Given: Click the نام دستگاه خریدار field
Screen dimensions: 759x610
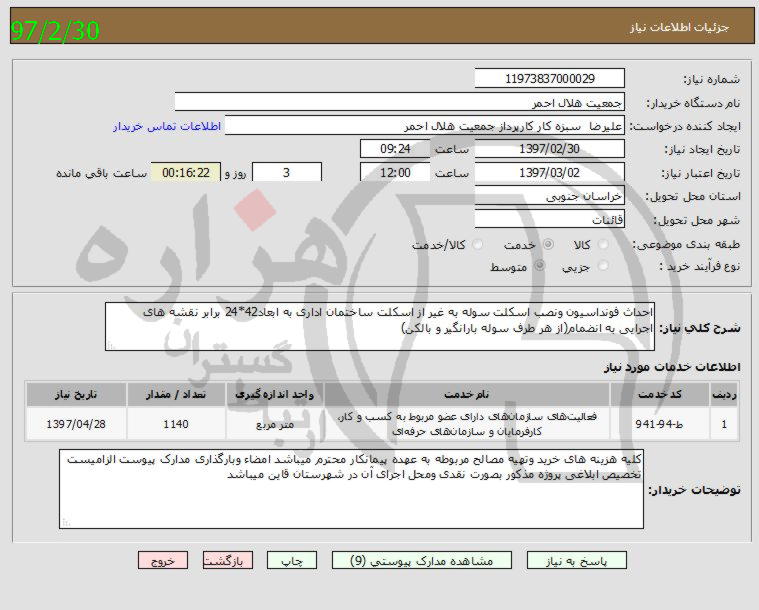Looking at the screenshot, I should coord(399,103).
